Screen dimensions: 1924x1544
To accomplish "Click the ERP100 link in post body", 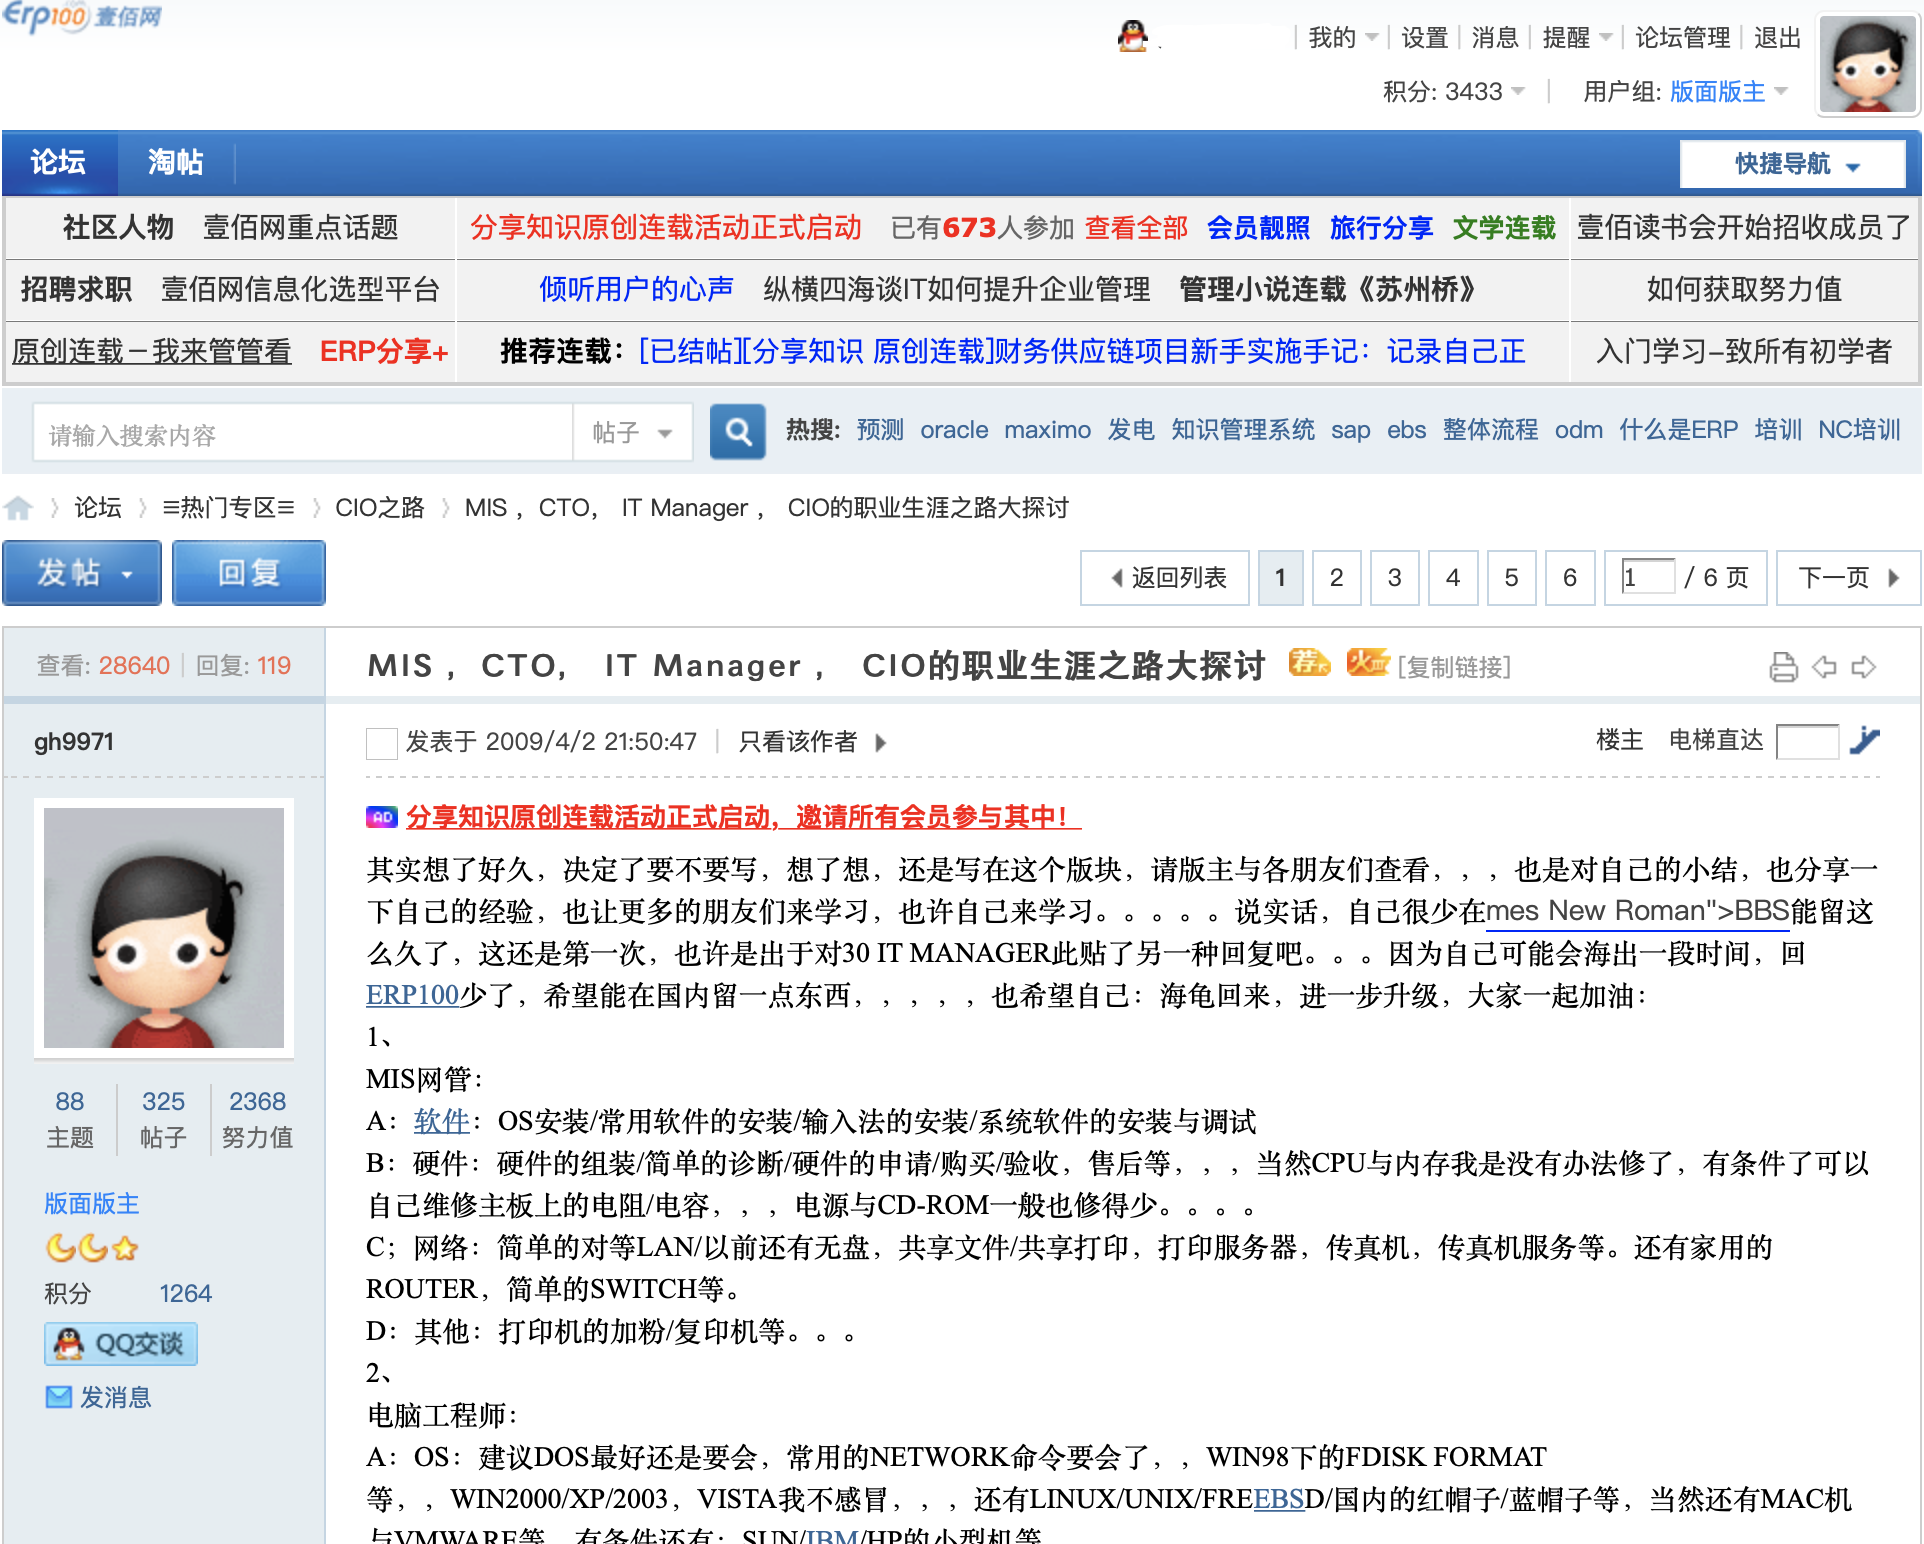I will pos(412,995).
